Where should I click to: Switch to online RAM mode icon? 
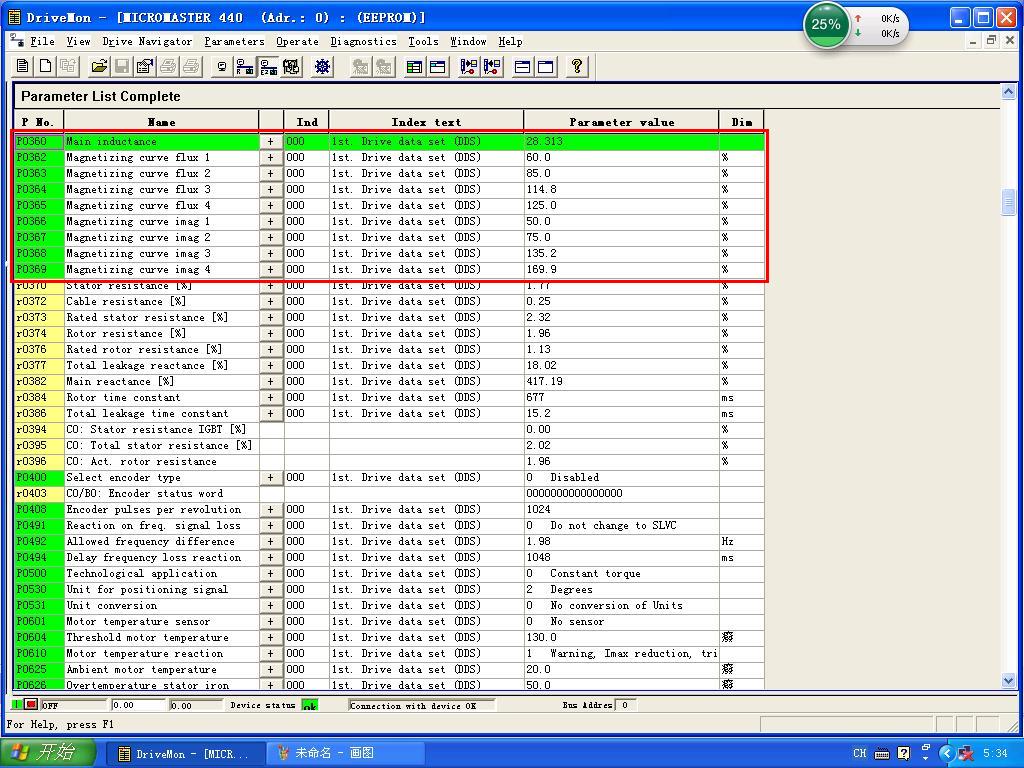(245, 66)
